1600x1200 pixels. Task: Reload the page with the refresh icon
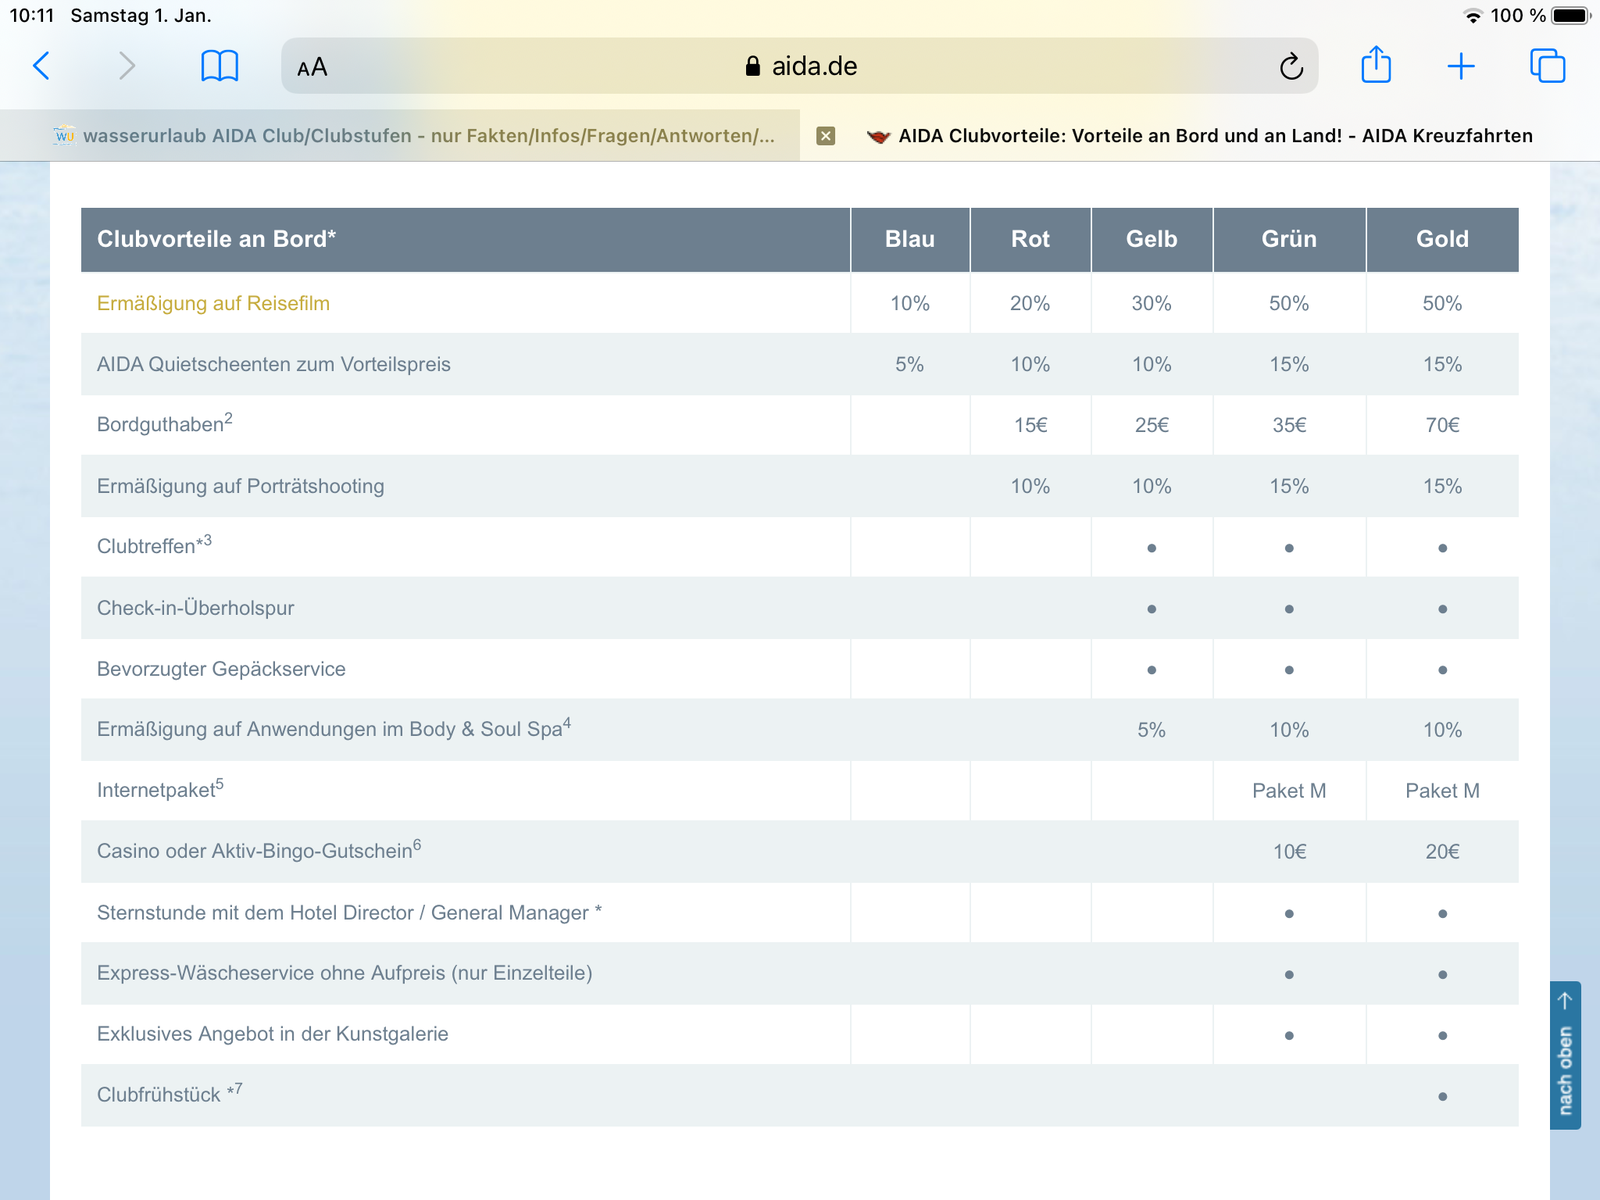[x=1291, y=67]
